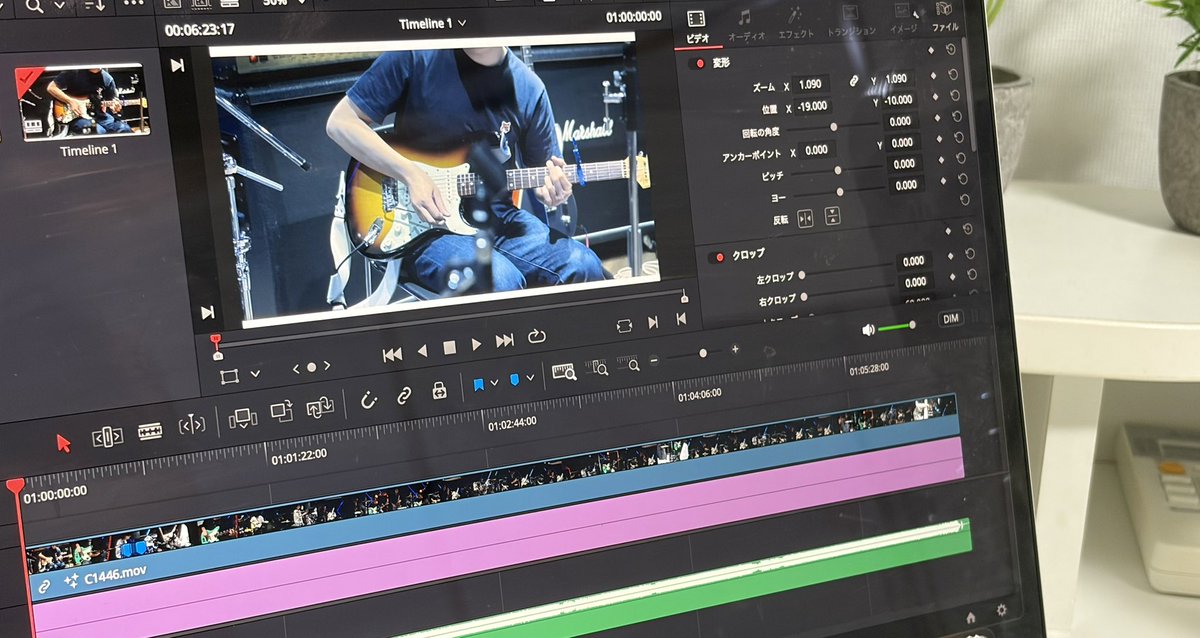Toggle the zoom X/Y link icon
Image resolution: width=1200 pixels, height=638 pixels.
[854, 80]
